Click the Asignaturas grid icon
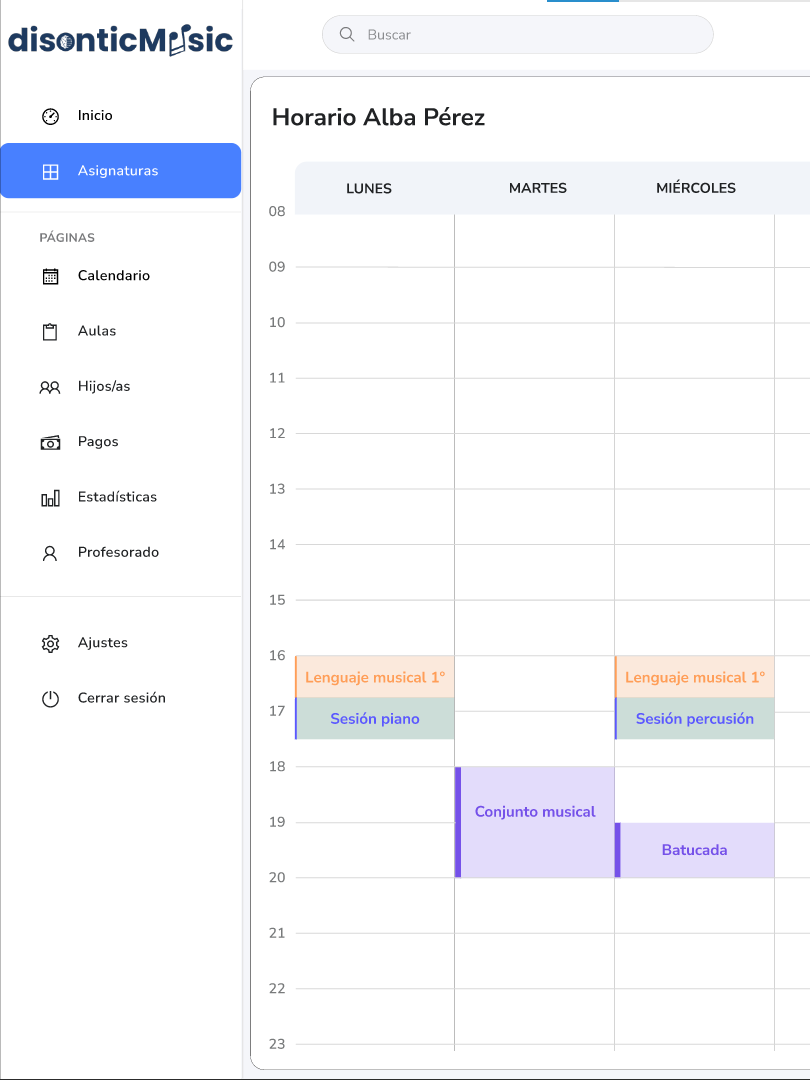This screenshot has height=1080, width=810. click(x=50, y=171)
